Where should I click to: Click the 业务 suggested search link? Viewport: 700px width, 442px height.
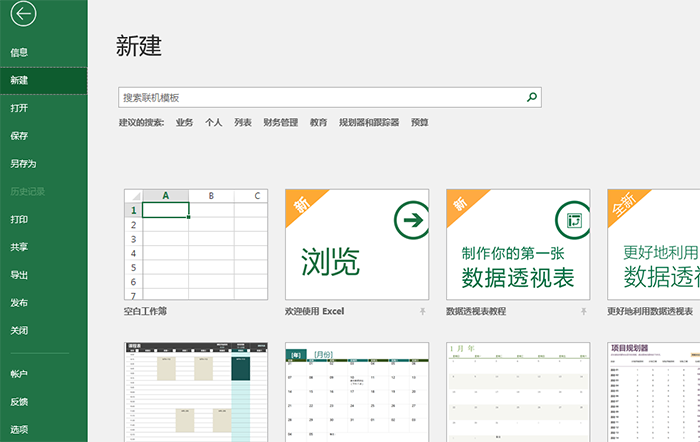[184, 123]
